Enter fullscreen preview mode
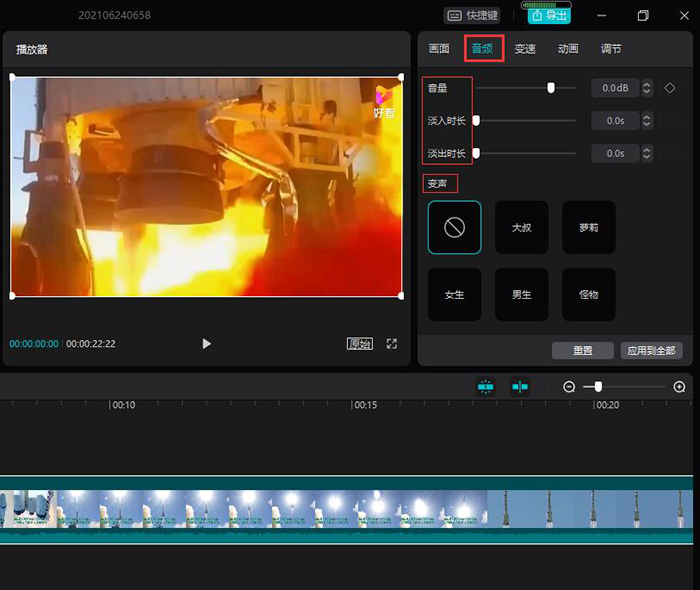700x590 pixels. 392,344
